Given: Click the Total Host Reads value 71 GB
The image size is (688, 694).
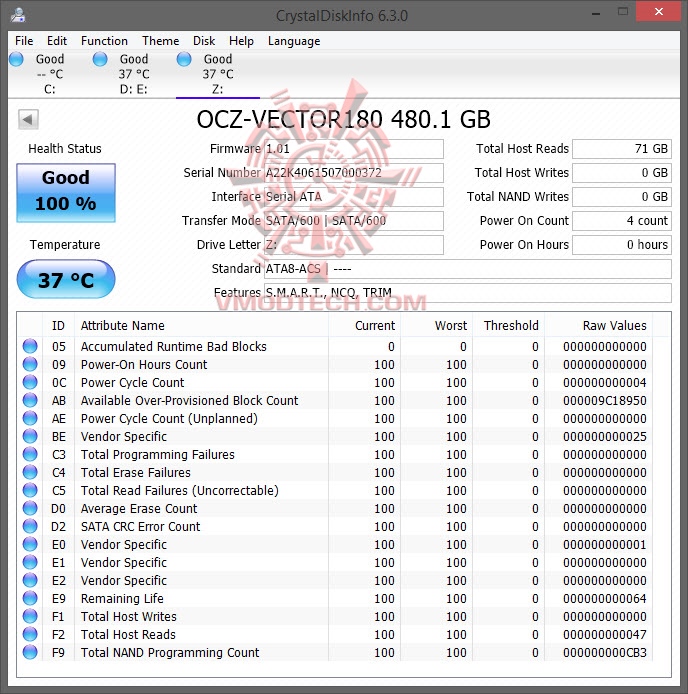Looking at the screenshot, I should coord(622,149).
